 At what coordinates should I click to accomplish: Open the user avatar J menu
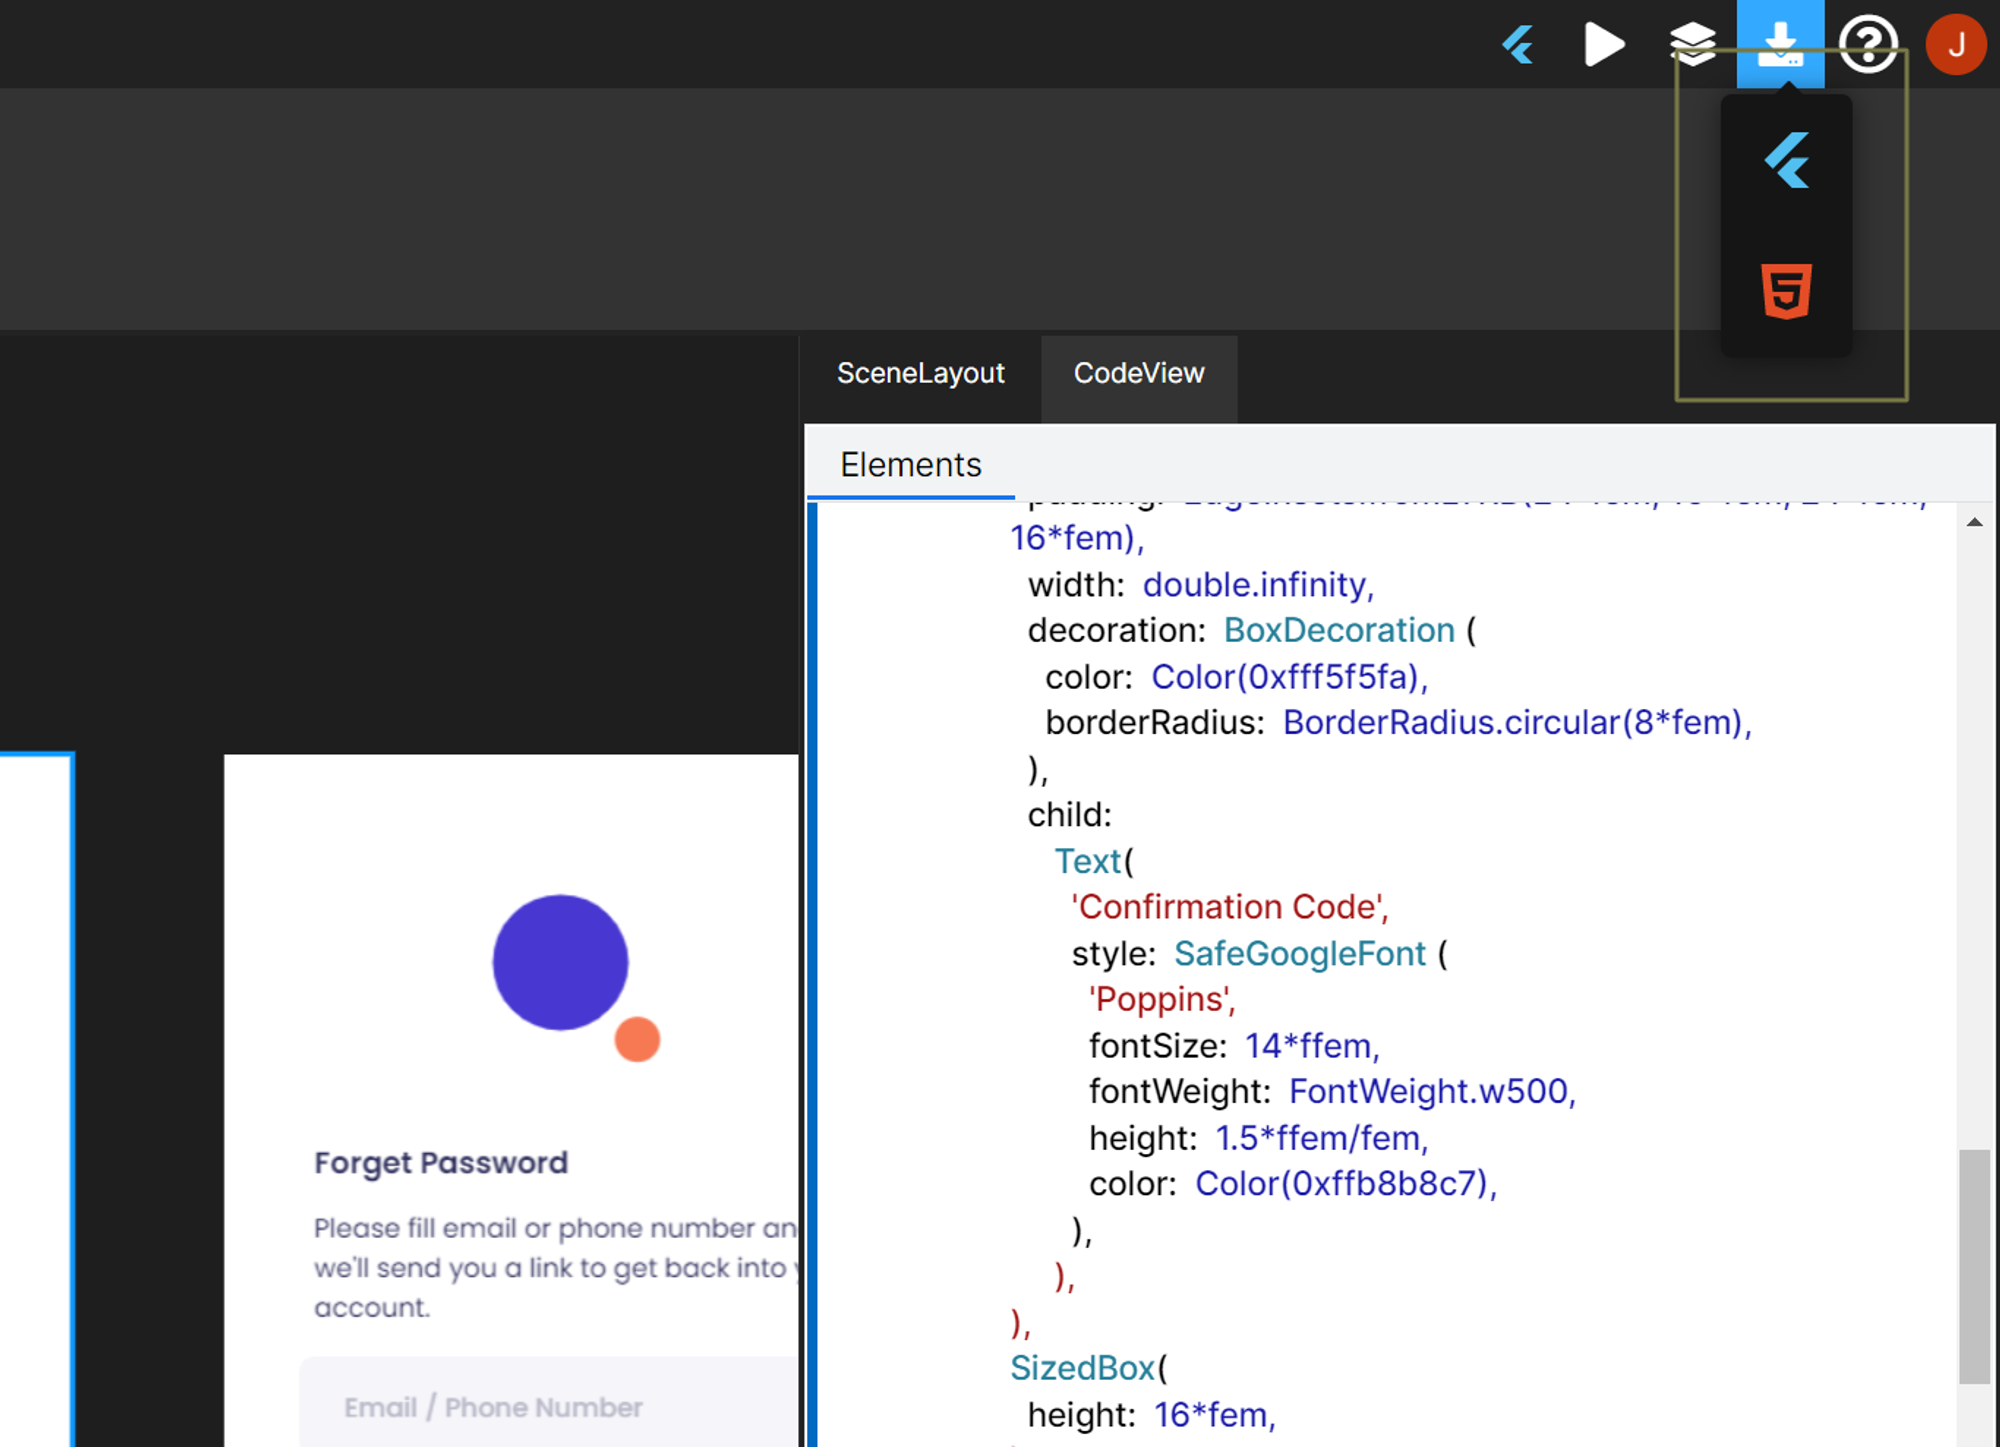[1955, 45]
